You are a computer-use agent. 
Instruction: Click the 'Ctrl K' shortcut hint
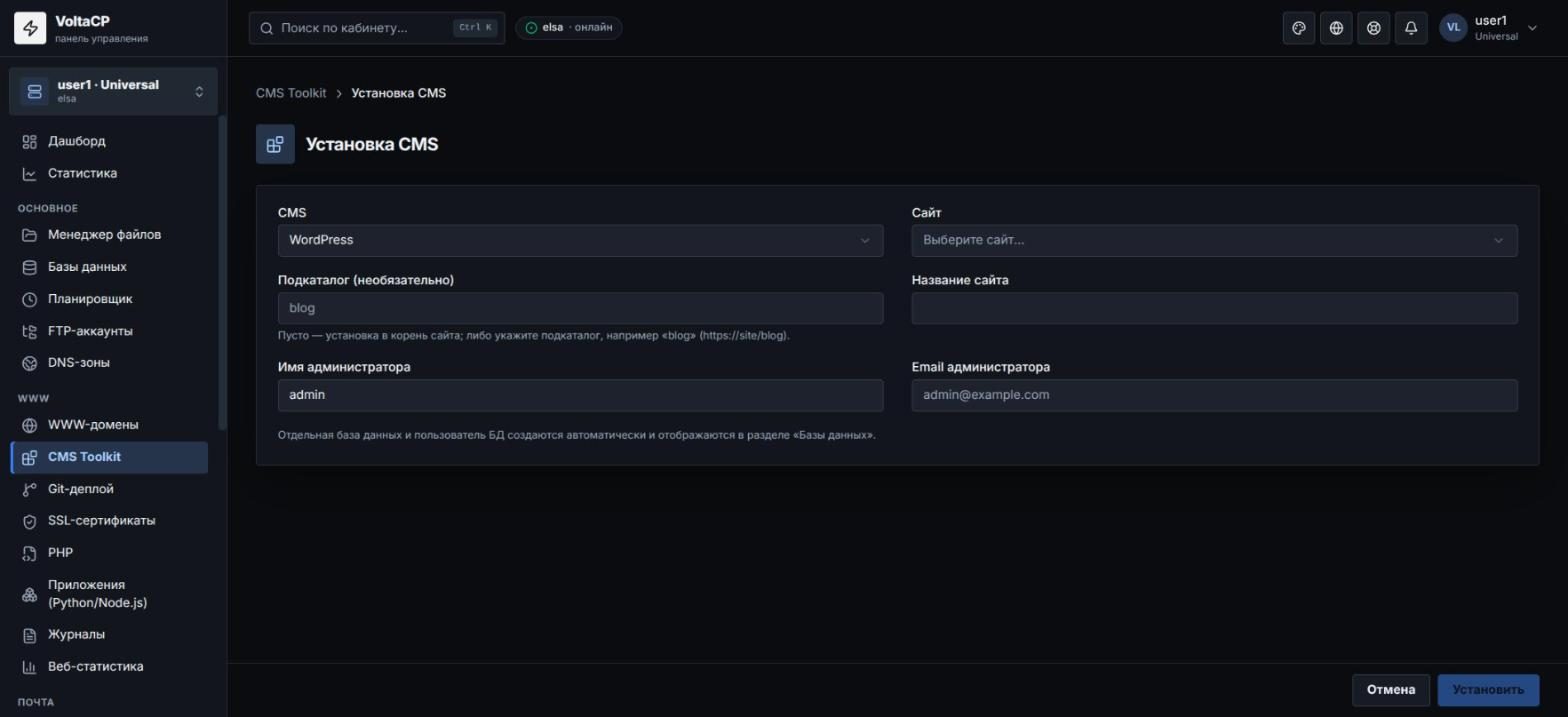[x=475, y=28]
